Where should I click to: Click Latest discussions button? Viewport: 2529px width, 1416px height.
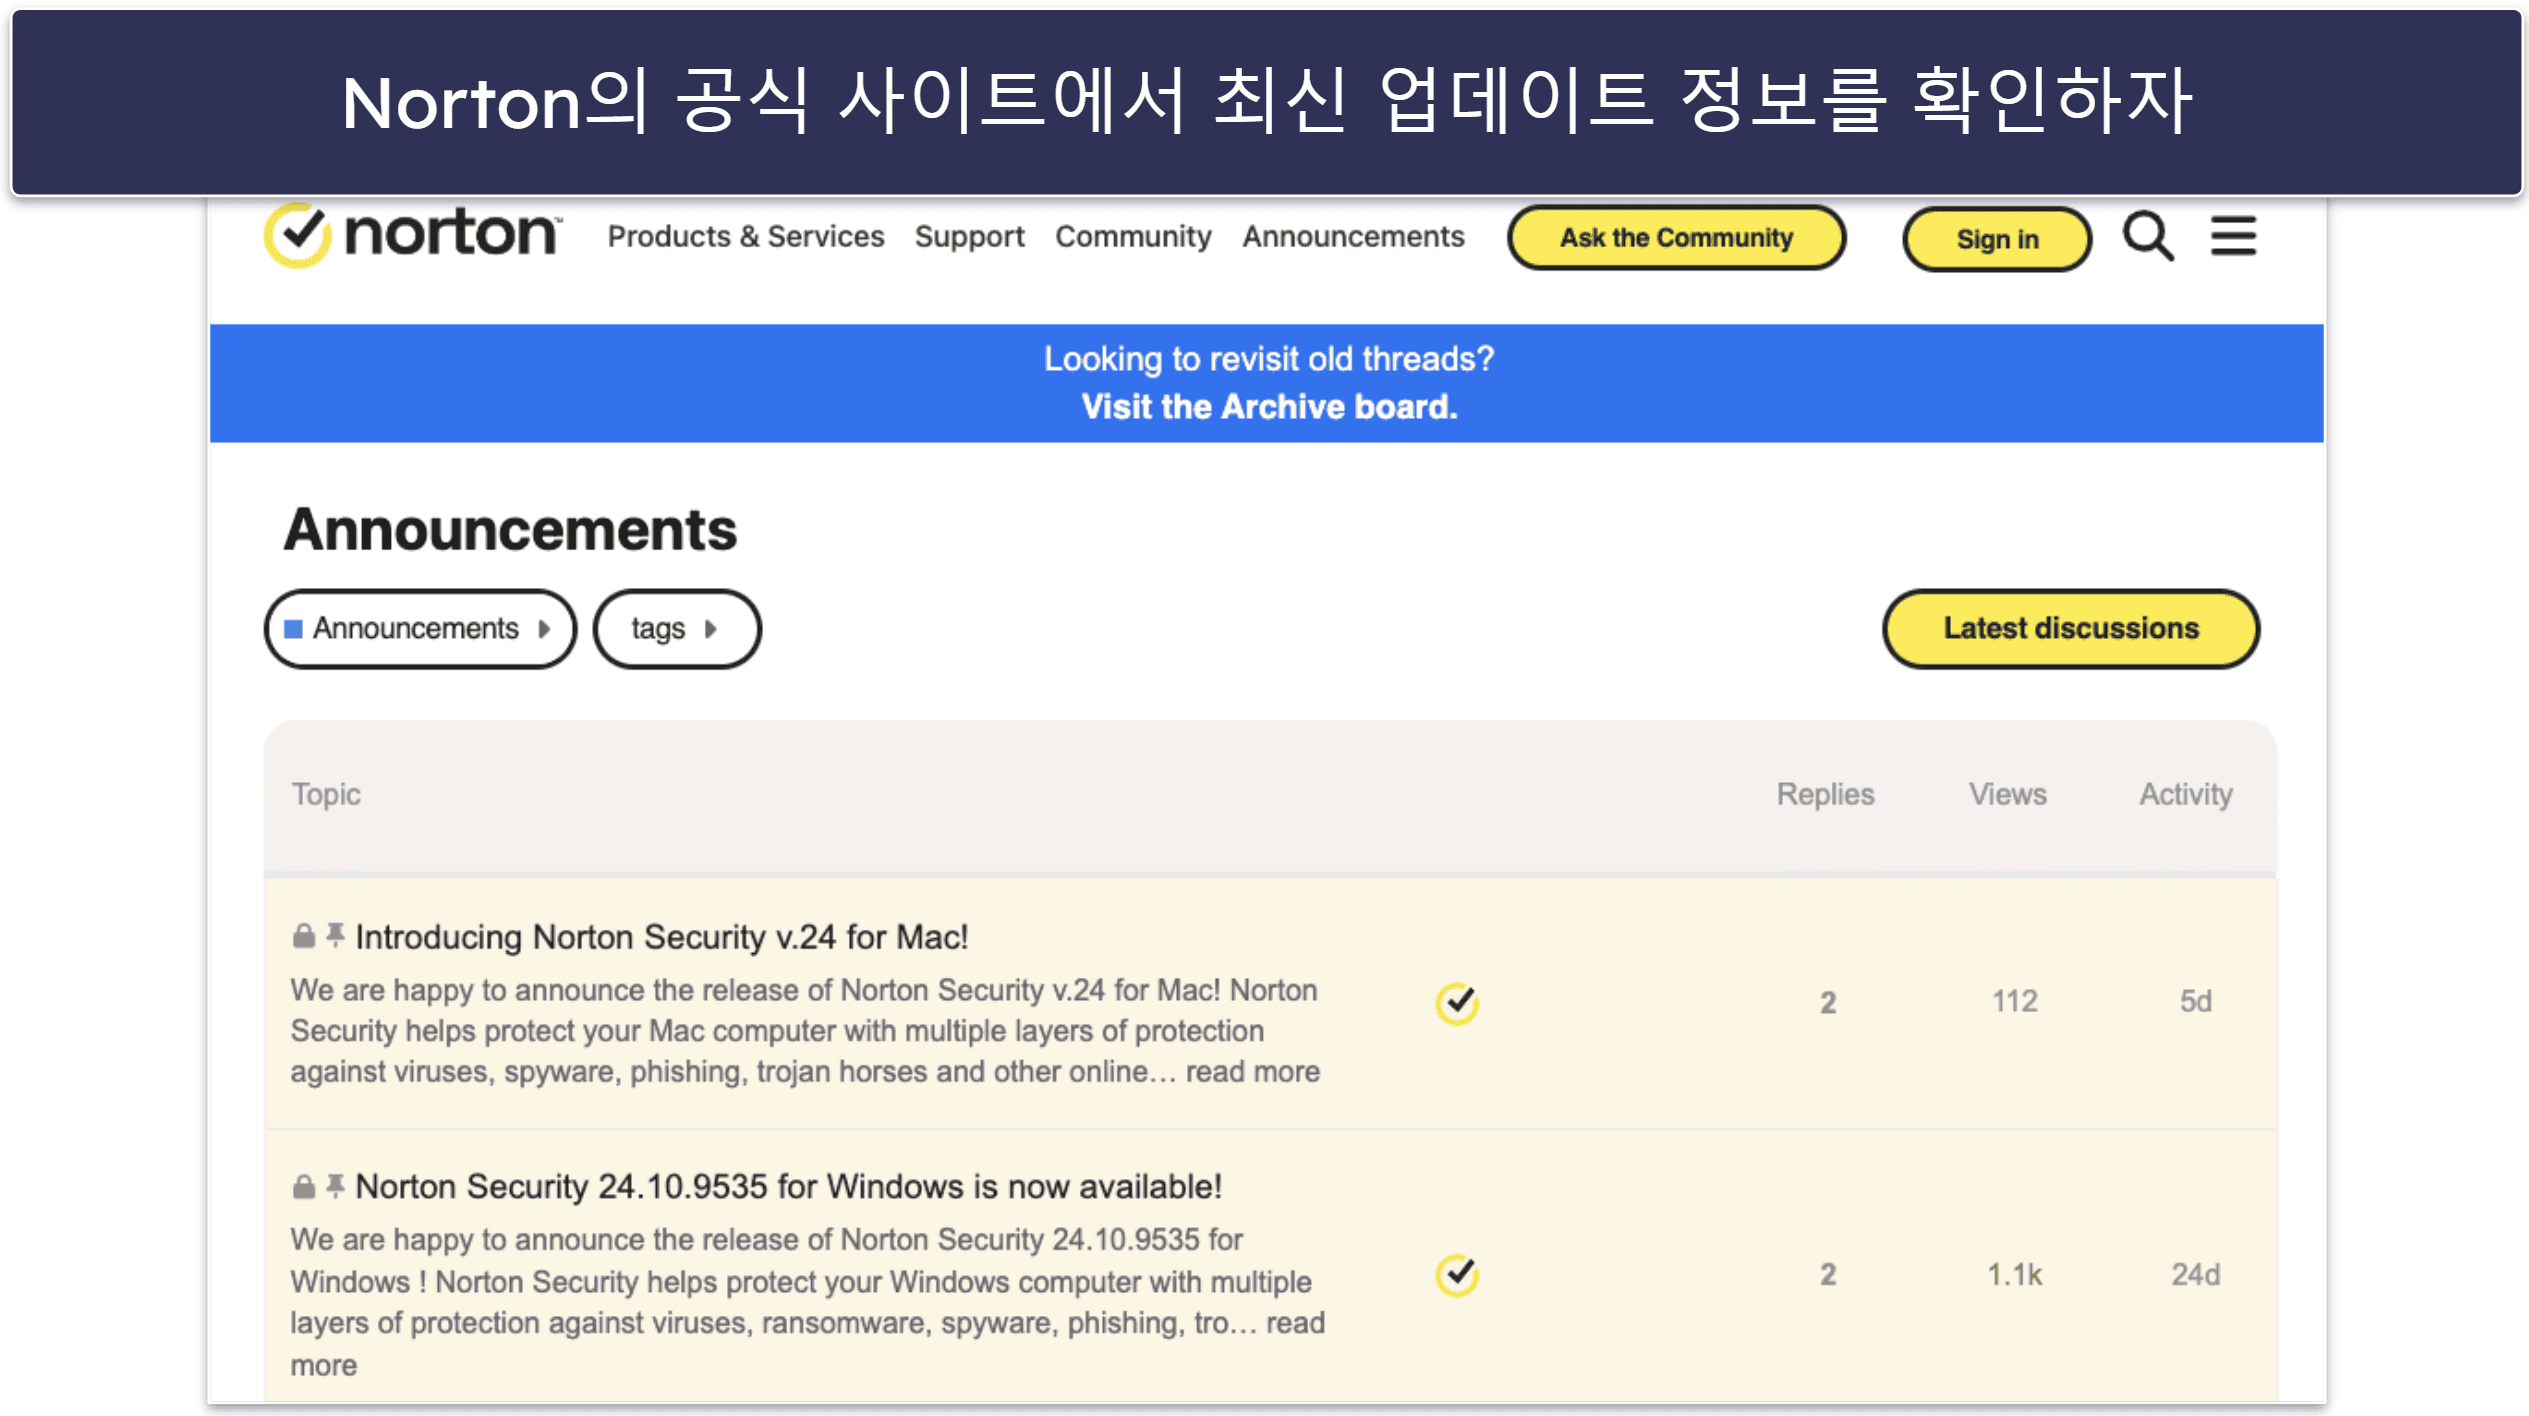point(2070,628)
